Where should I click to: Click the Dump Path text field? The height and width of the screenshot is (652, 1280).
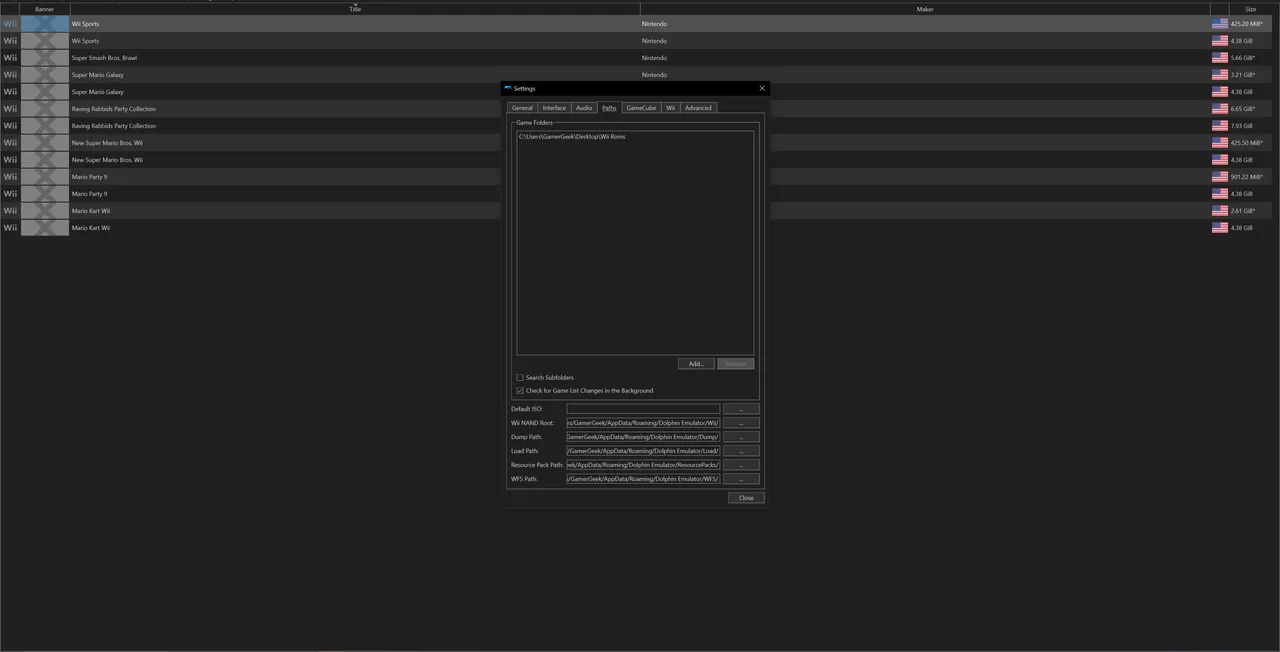(x=643, y=437)
